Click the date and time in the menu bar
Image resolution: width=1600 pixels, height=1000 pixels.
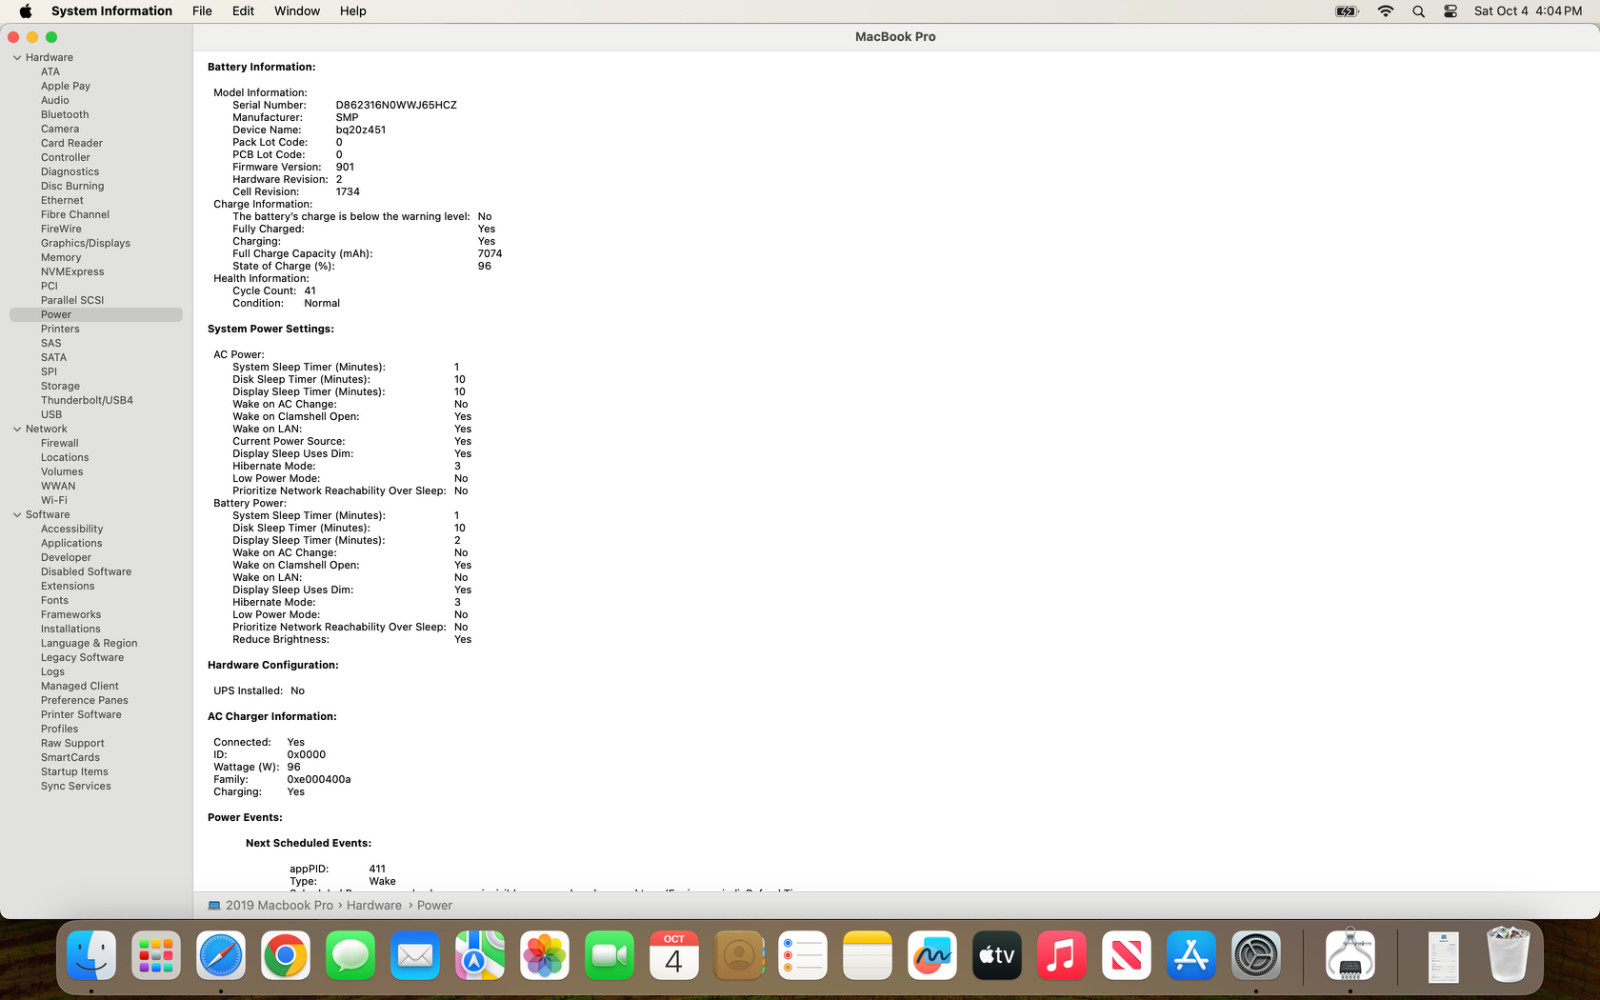[x=1528, y=11]
